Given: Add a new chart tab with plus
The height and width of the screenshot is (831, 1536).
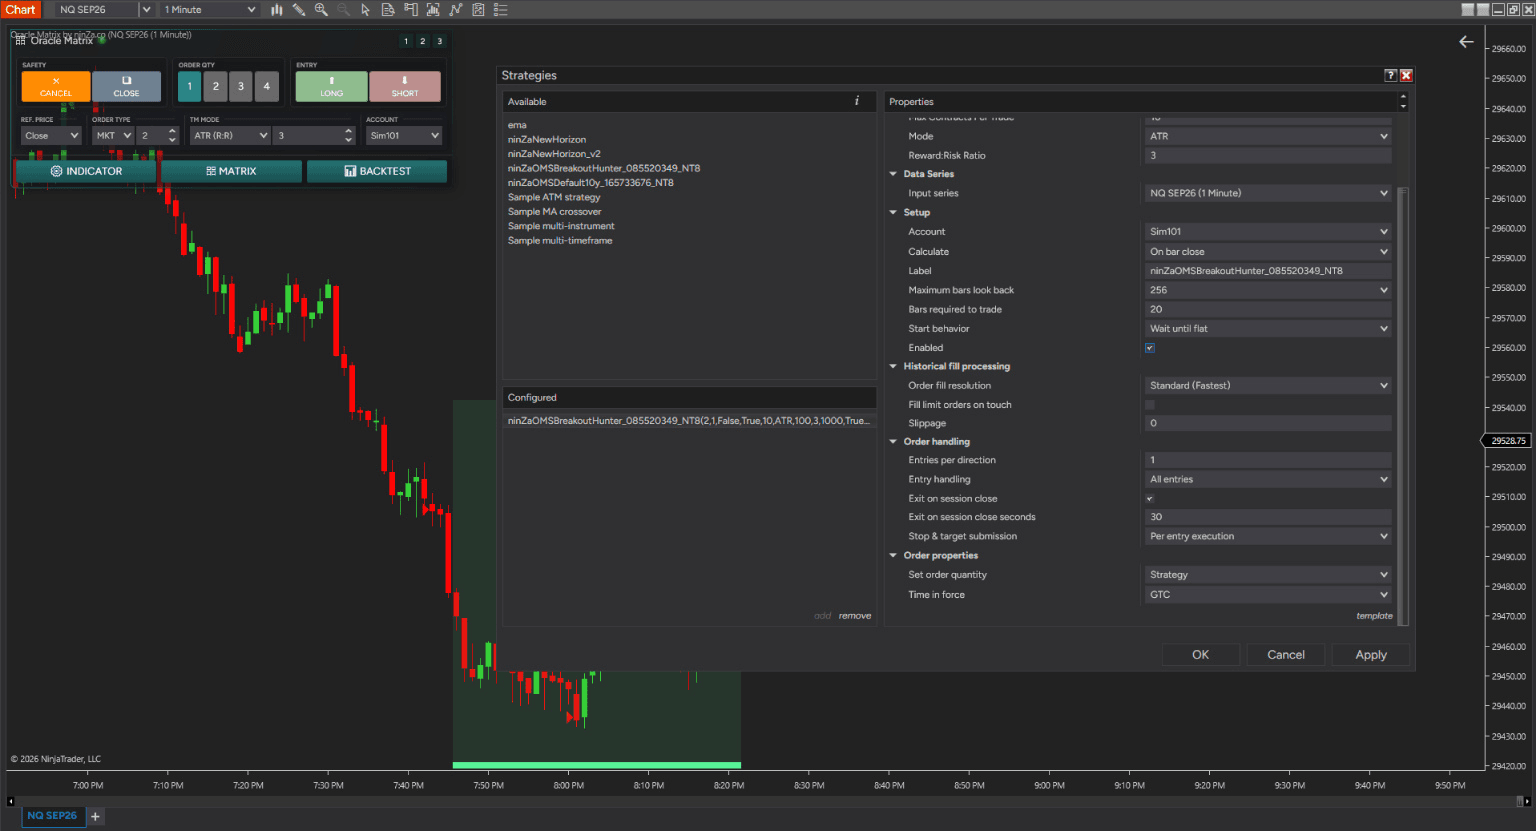Looking at the screenshot, I should point(96,816).
